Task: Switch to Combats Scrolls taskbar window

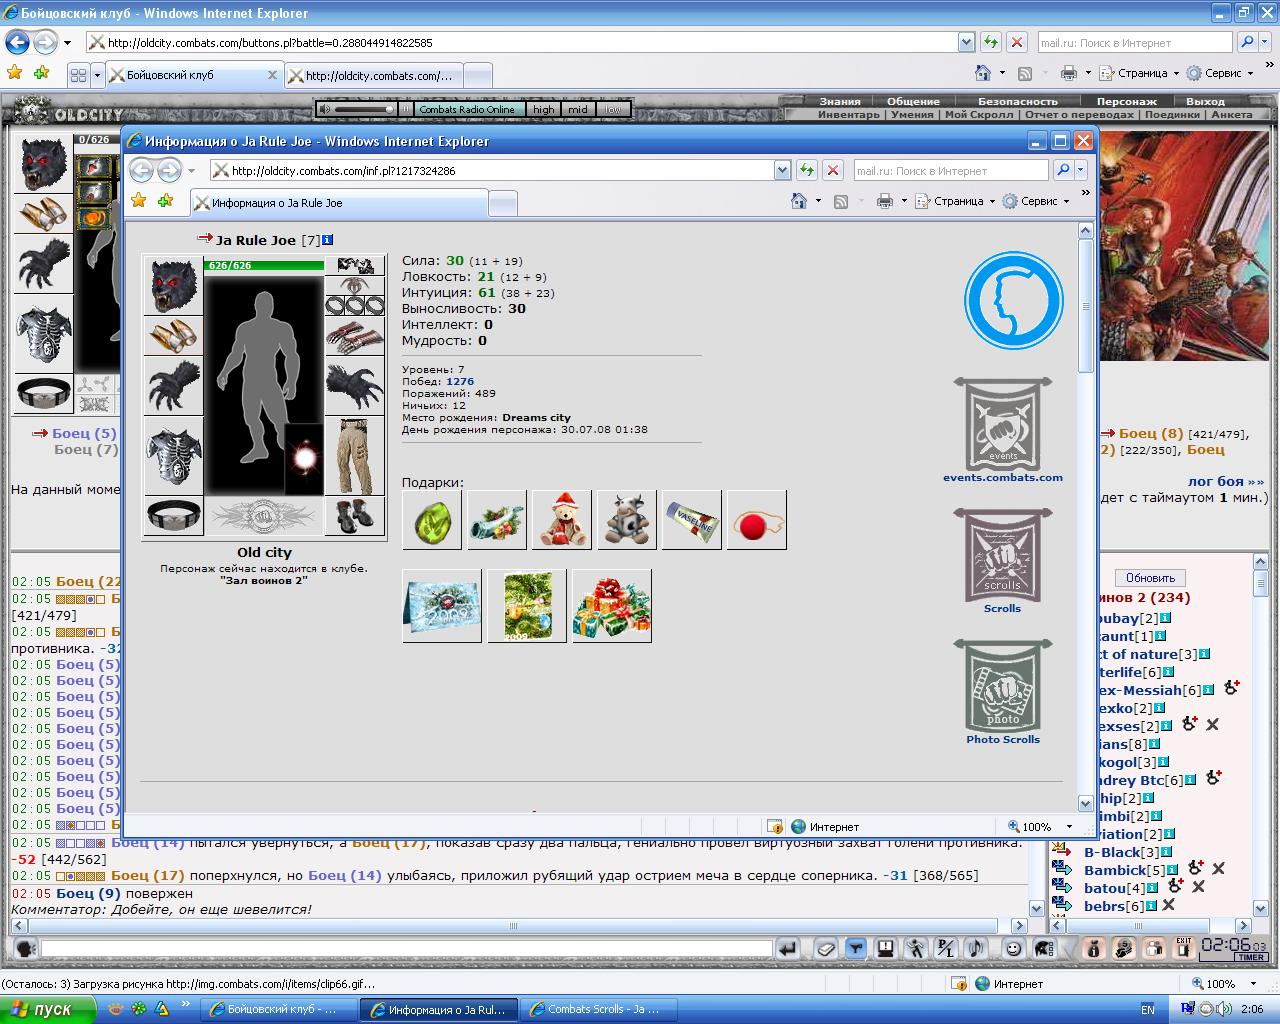Action: pos(600,1009)
